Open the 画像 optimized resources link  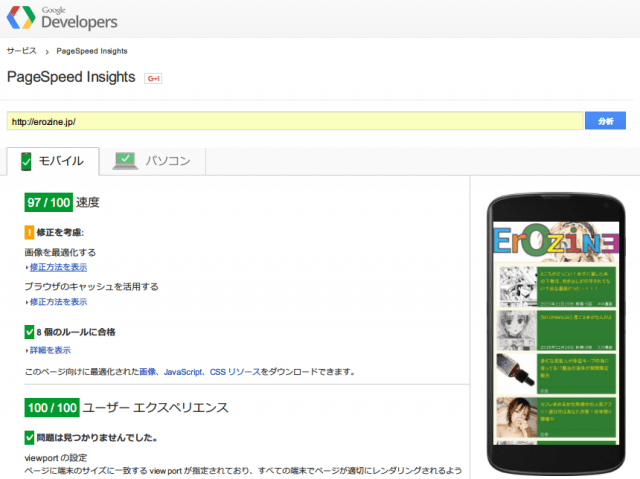click(147, 372)
